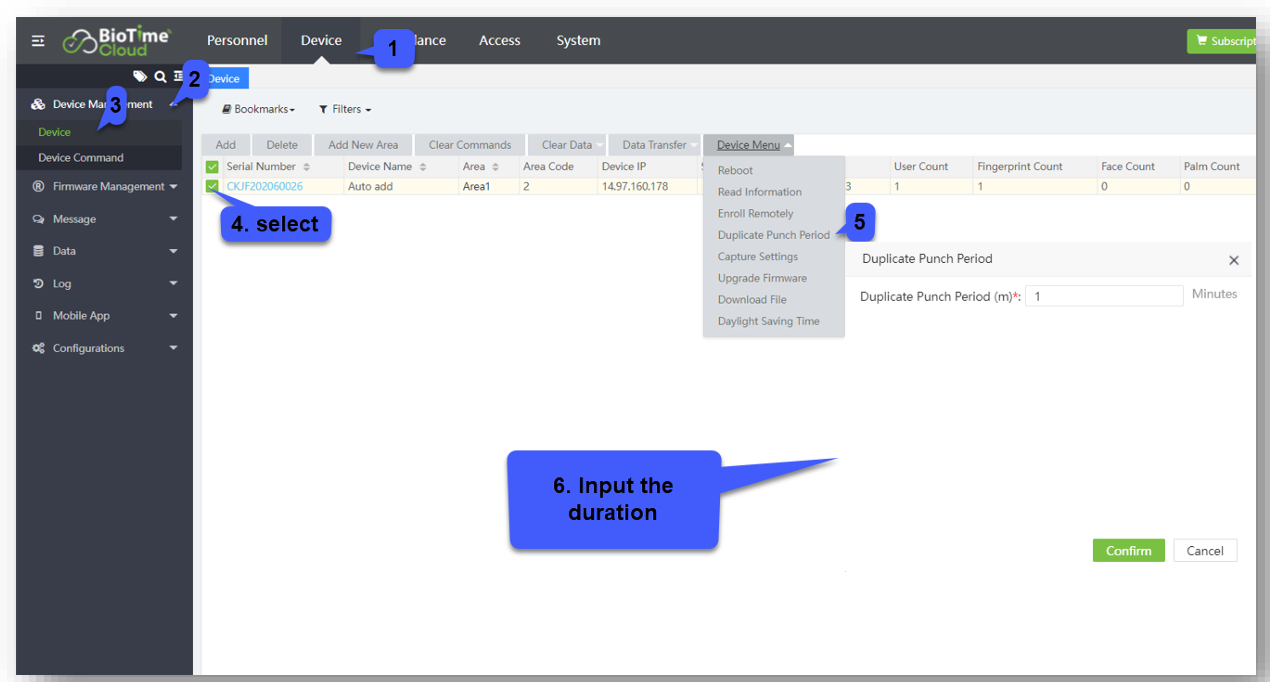
Task: Click the hamburger menu icon
Action: (38, 41)
